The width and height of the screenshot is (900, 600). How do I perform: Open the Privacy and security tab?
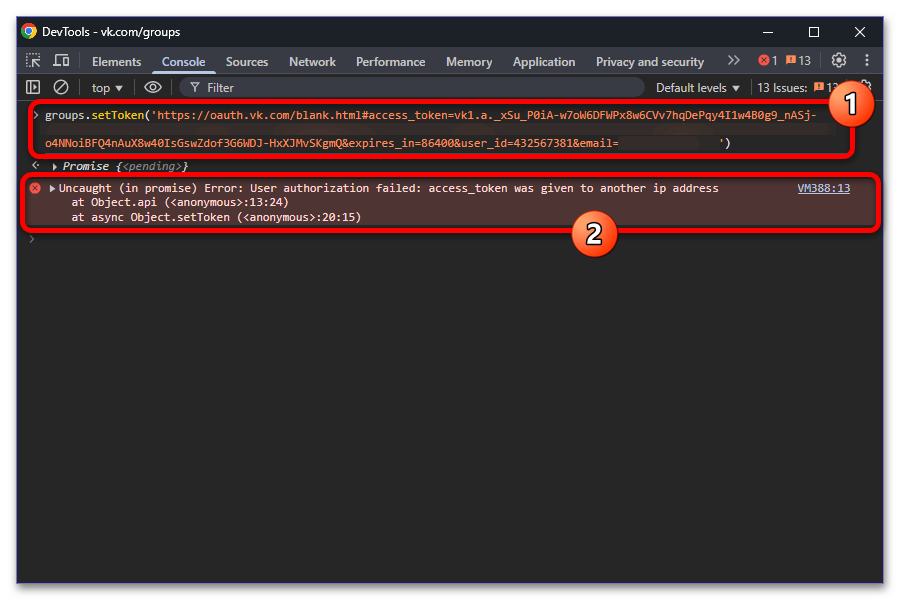[650, 61]
